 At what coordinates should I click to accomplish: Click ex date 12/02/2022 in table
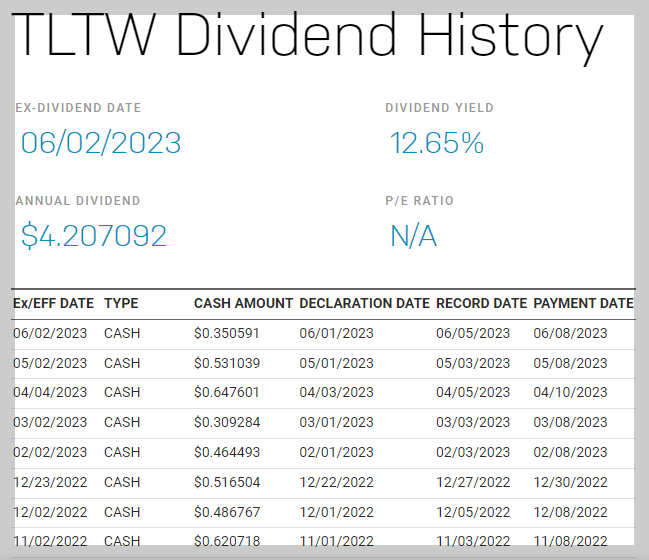click(x=50, y=512)
